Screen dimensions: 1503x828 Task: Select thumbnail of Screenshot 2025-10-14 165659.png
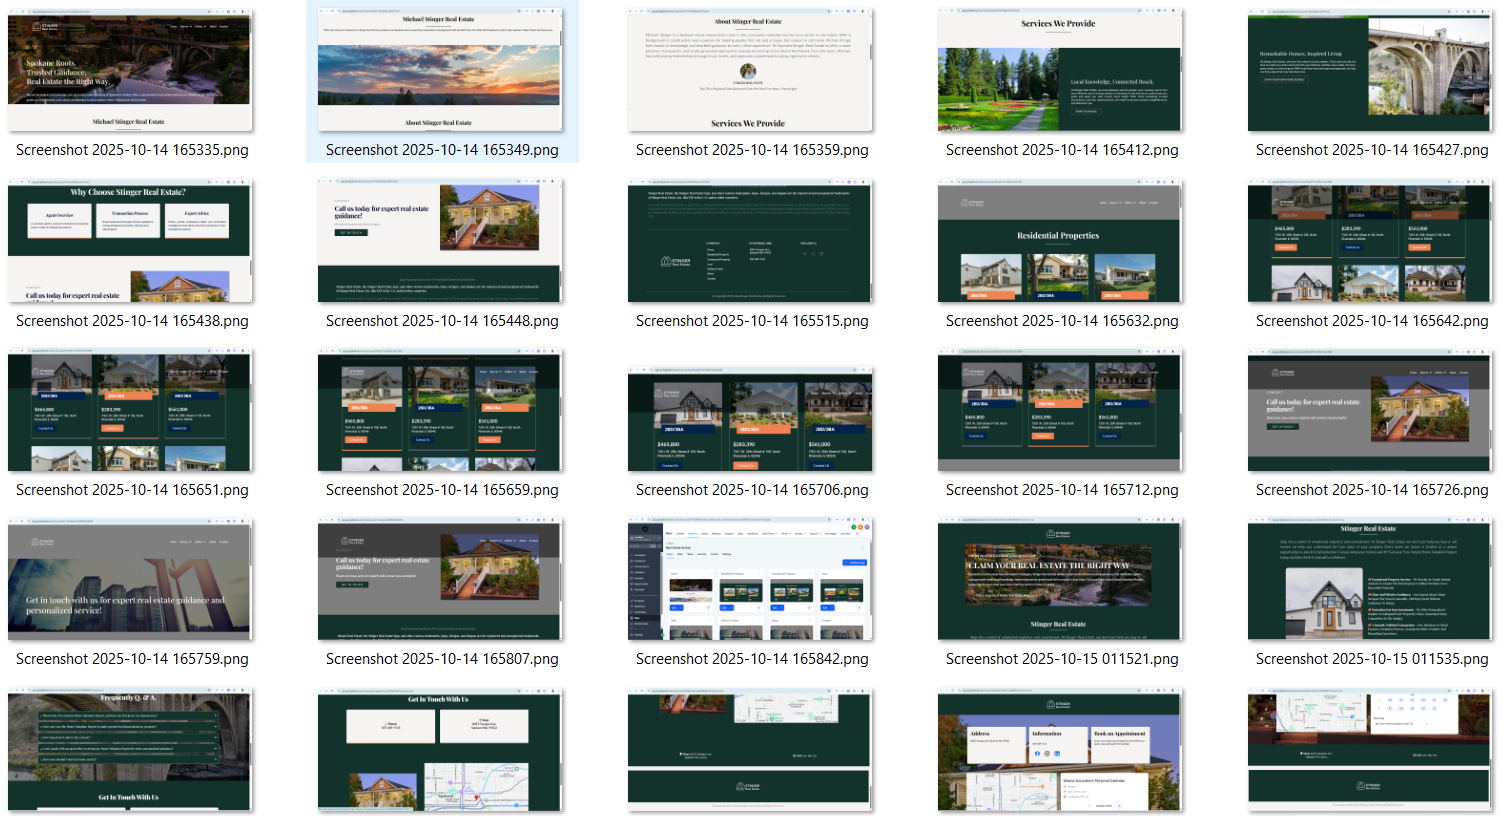pyautogui.click(x=440, y=410)
